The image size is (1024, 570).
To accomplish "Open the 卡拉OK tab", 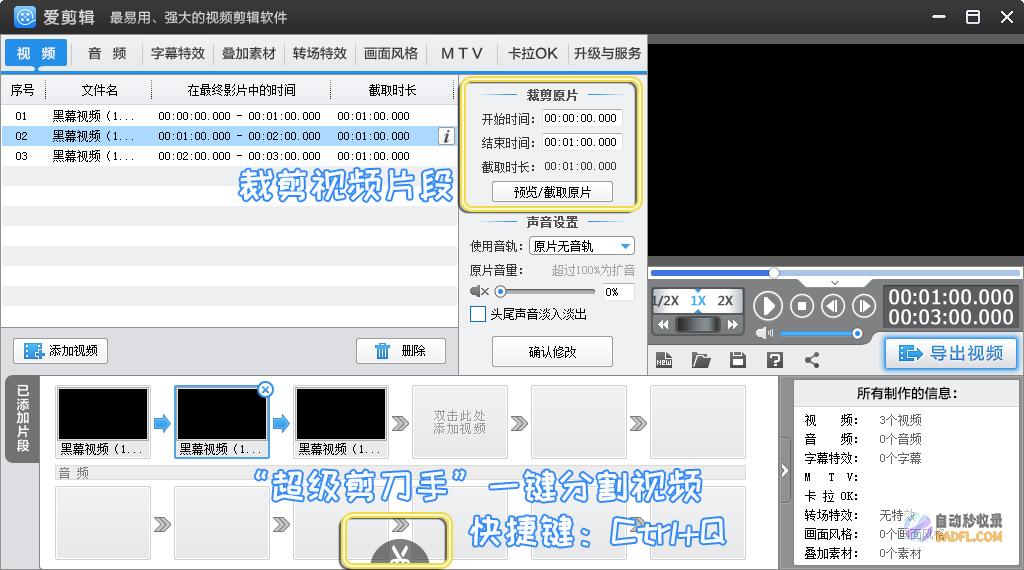I will 532,54.
